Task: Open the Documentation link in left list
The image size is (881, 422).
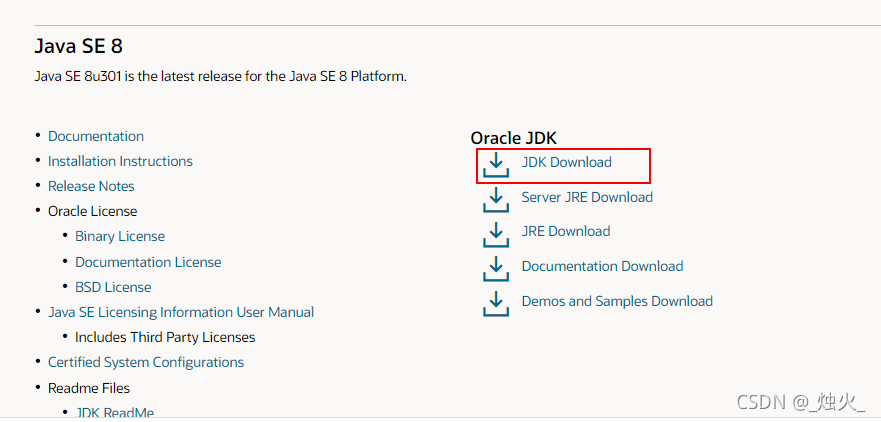Action: (x=96, y=137)
